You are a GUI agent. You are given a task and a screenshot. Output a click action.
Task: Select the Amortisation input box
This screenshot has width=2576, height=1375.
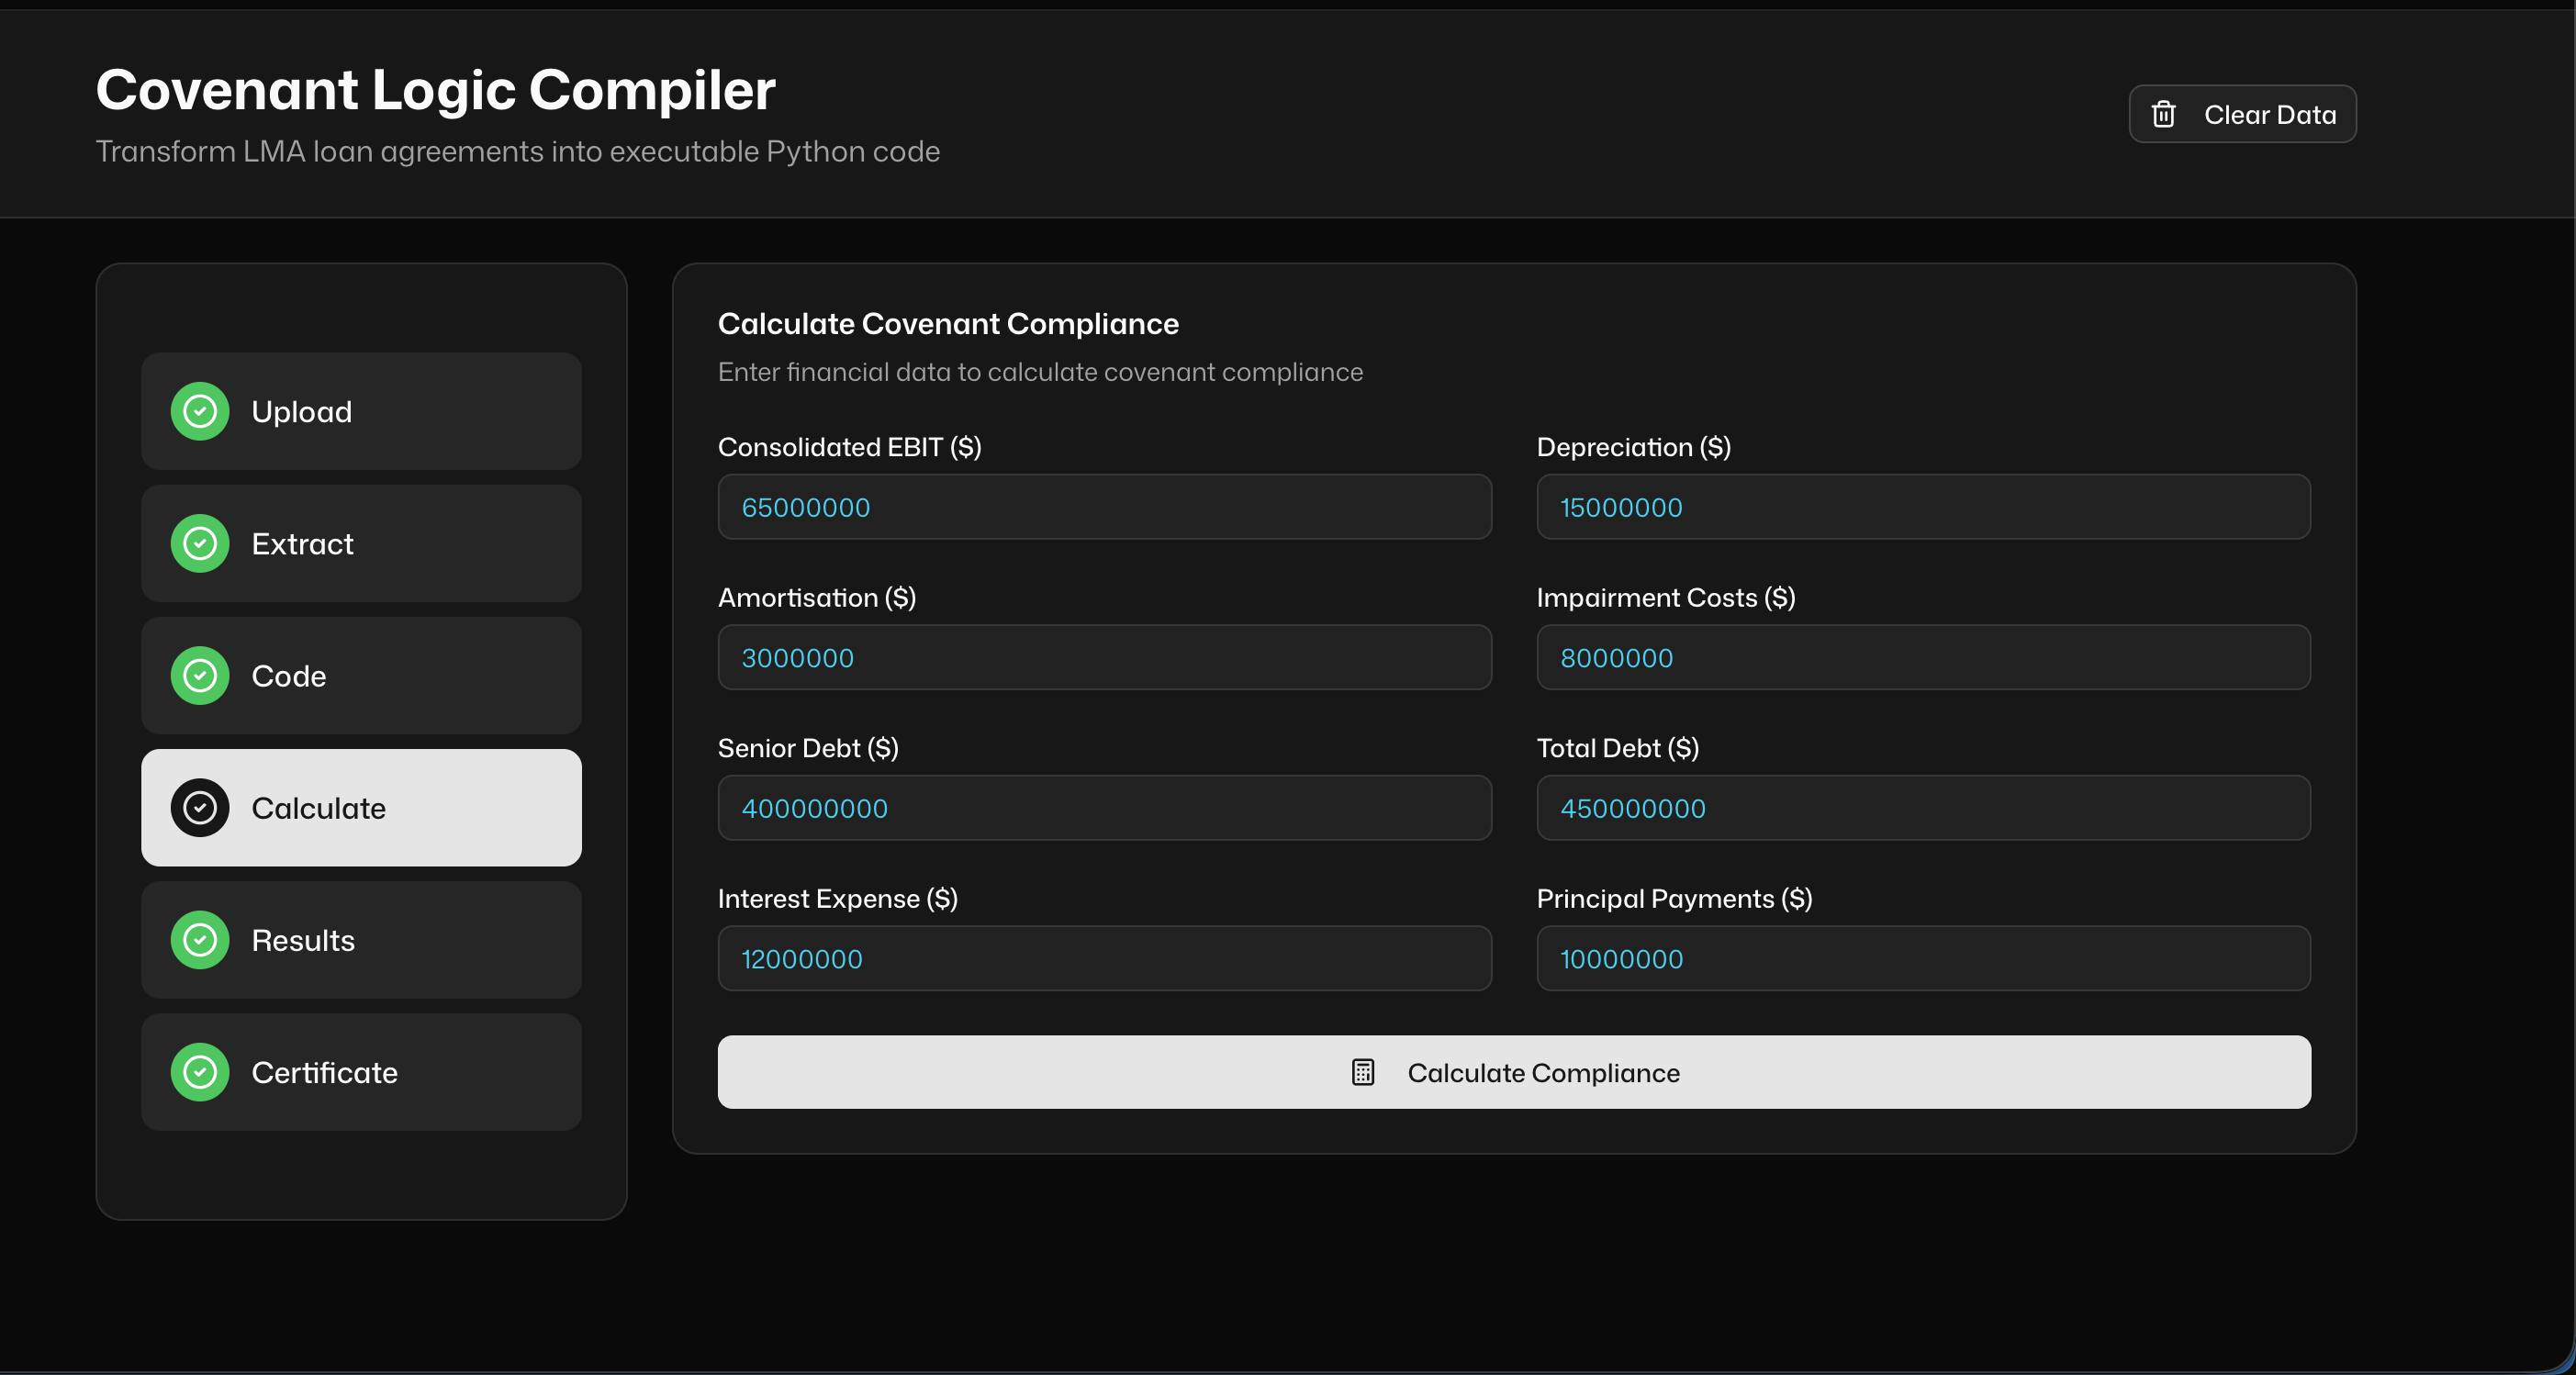pos(1104,657)
